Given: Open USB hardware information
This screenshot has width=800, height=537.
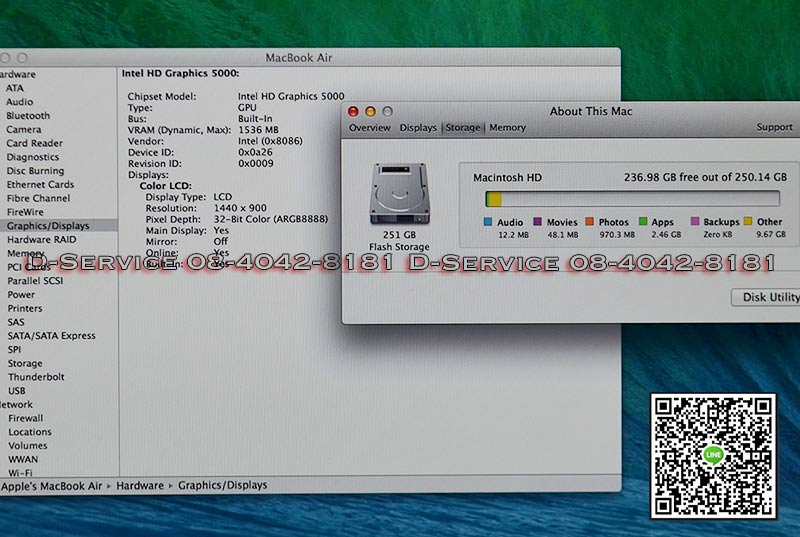Looking at the screenshot, I should [x=16, y=391].
